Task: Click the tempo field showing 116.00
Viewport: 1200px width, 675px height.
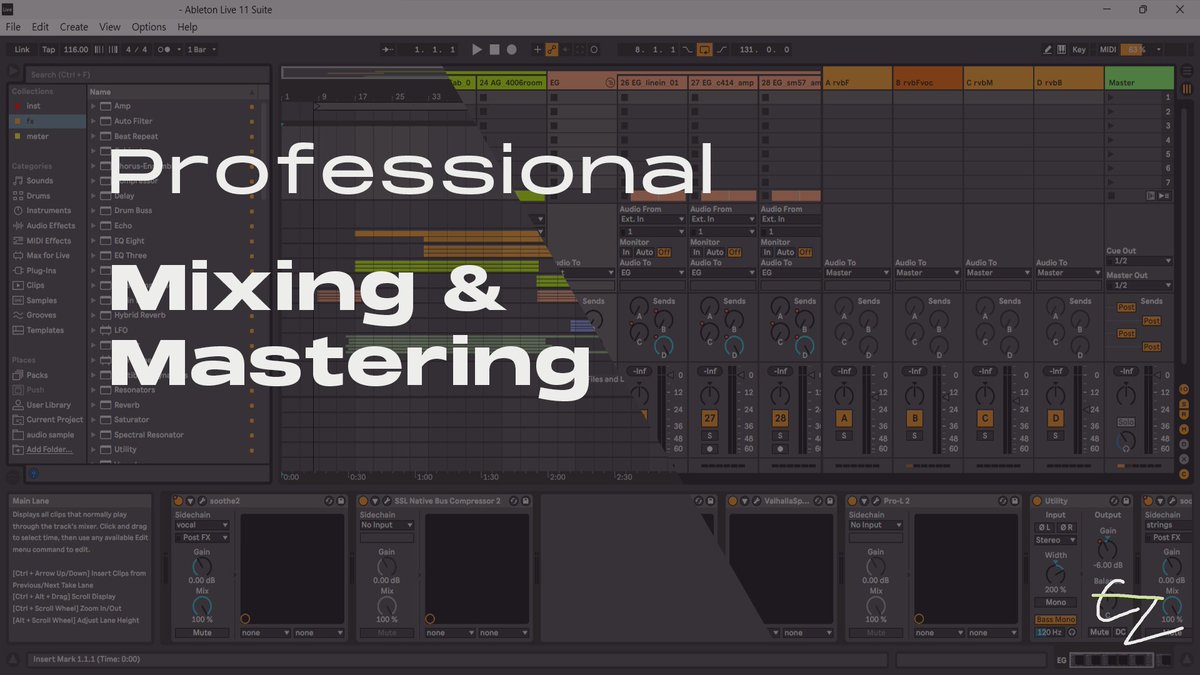Action: click(76, 49)
